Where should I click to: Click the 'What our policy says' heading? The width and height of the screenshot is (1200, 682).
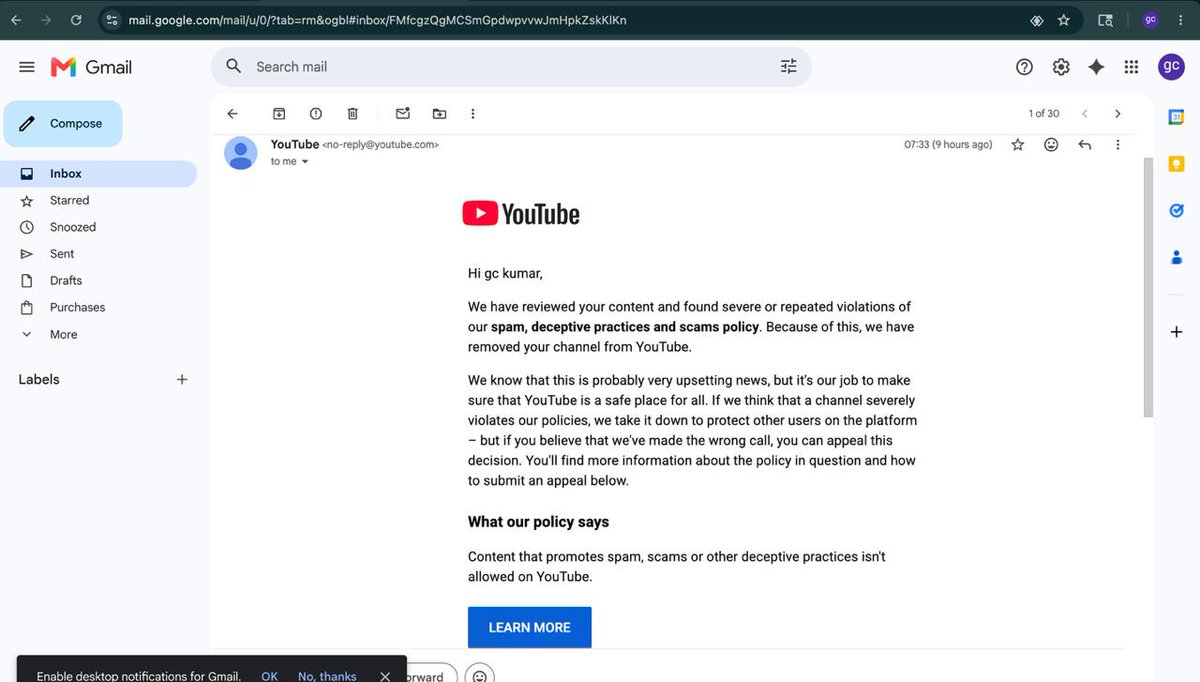(538, 522)
